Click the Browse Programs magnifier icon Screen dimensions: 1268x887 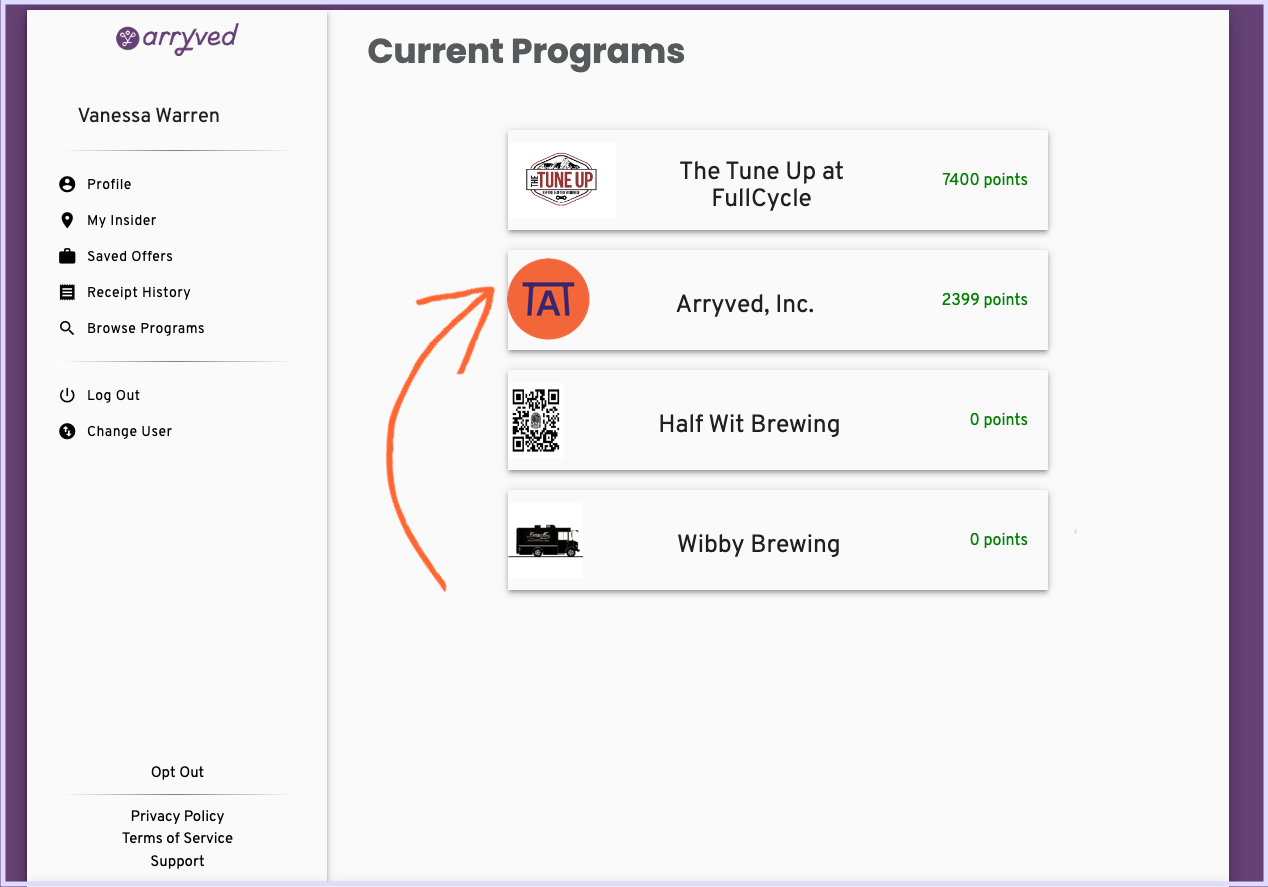click(x=67, y=328)
